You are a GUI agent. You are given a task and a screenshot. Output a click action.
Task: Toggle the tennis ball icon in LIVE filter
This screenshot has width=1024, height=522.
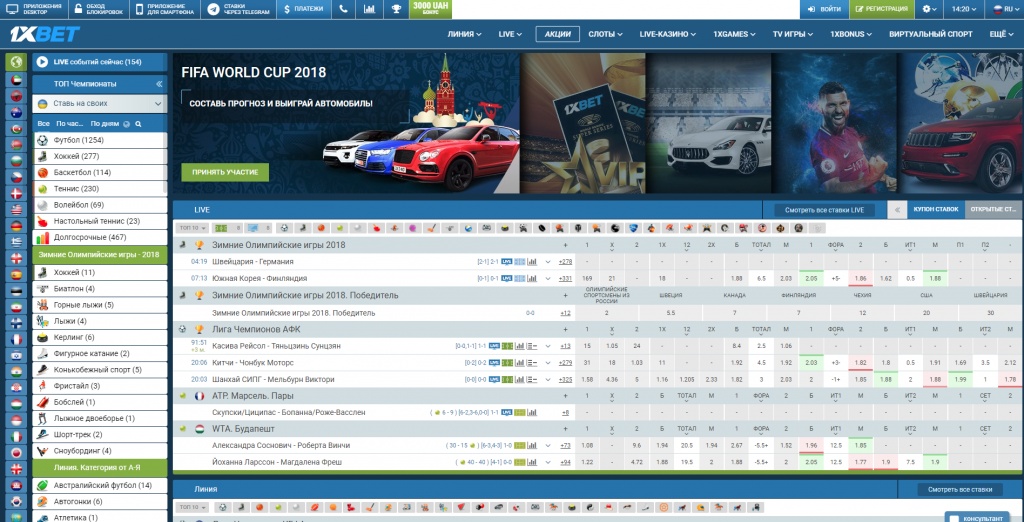pos(340,228)
